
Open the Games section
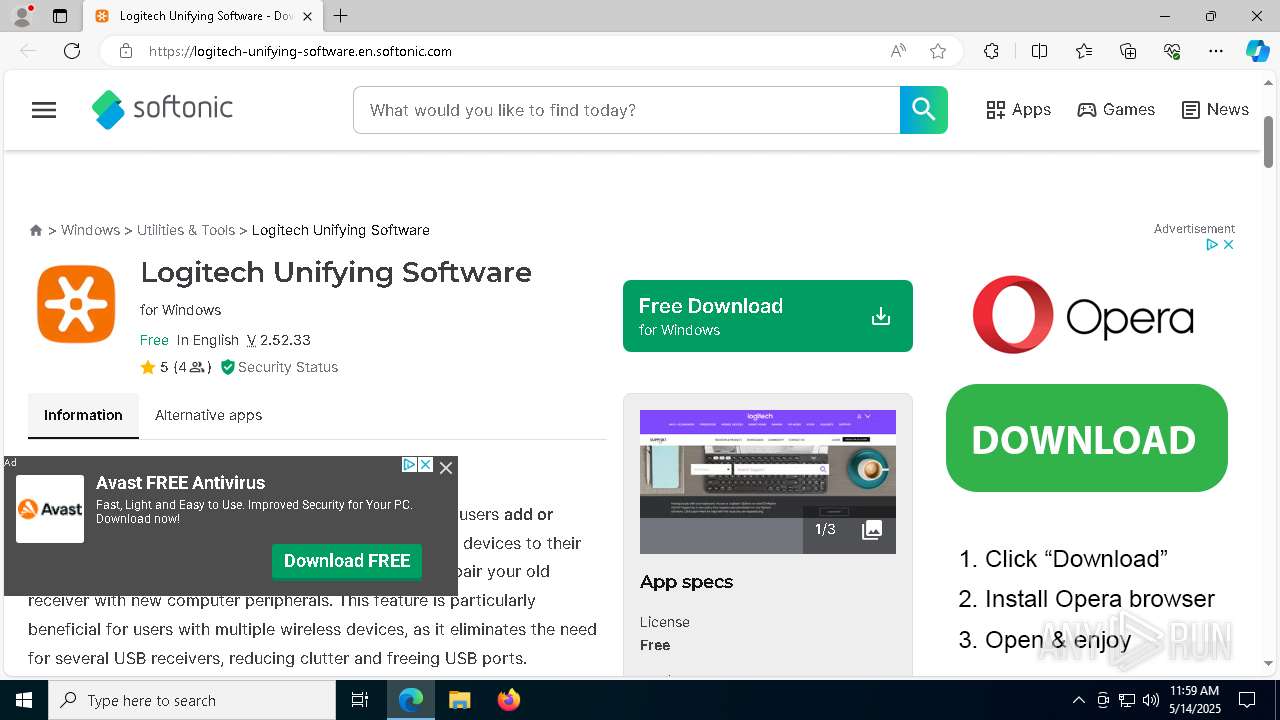click(x=1116, y=110)
